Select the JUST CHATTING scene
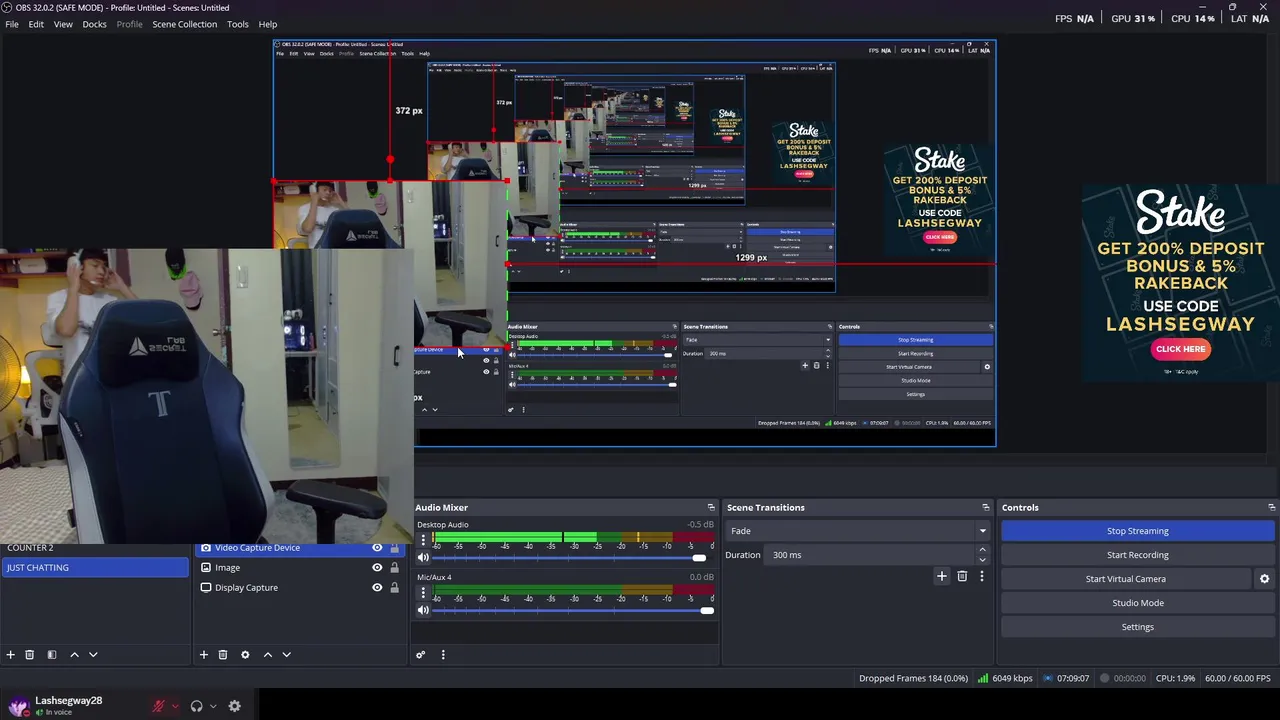Image resolution: width=1280 pixels, height=720 pixels. [95, 568]
